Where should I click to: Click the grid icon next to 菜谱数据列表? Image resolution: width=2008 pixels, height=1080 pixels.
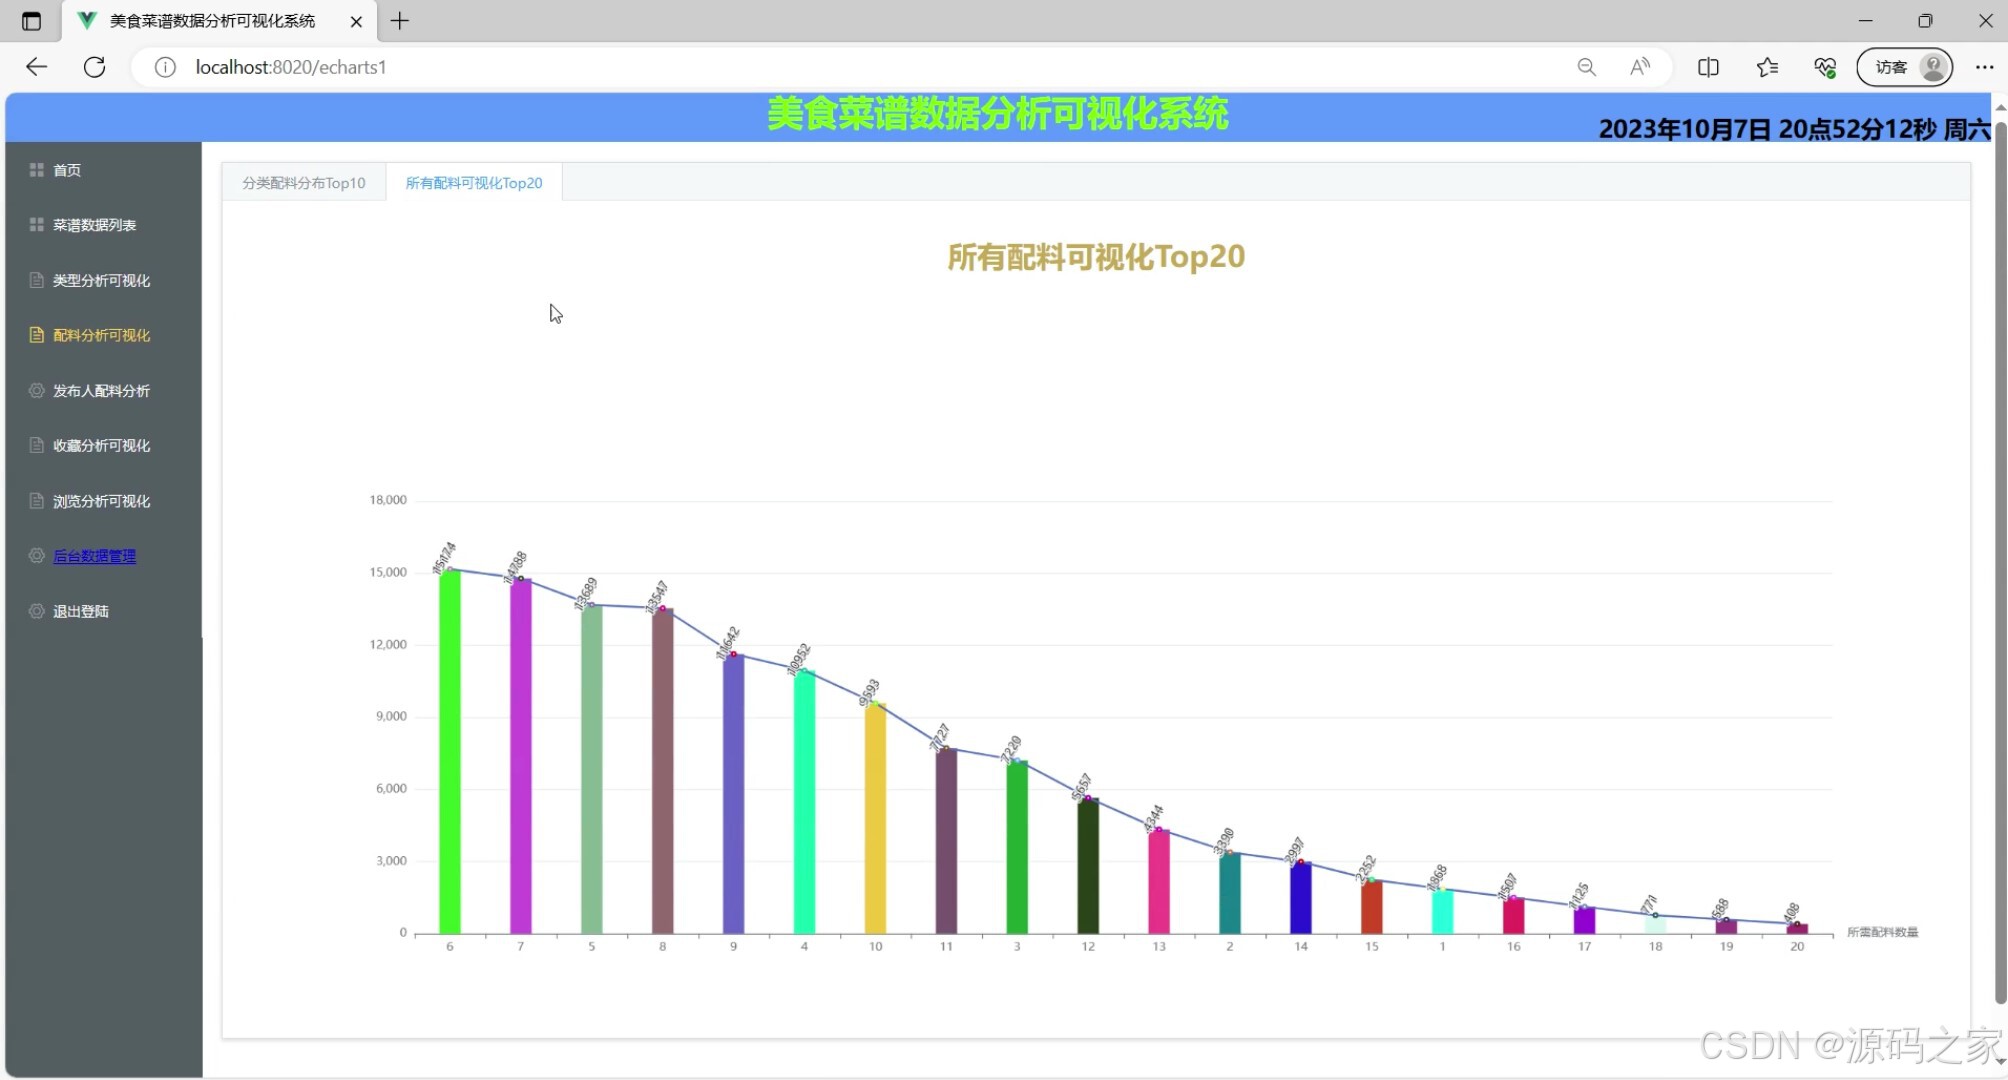click(x=37, y=225)
